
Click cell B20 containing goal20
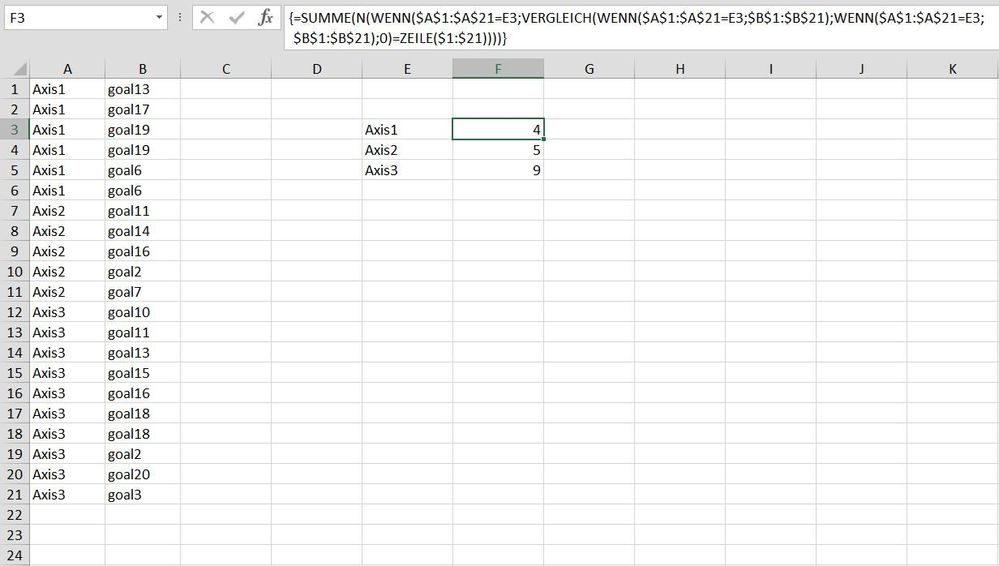[143, 474]
